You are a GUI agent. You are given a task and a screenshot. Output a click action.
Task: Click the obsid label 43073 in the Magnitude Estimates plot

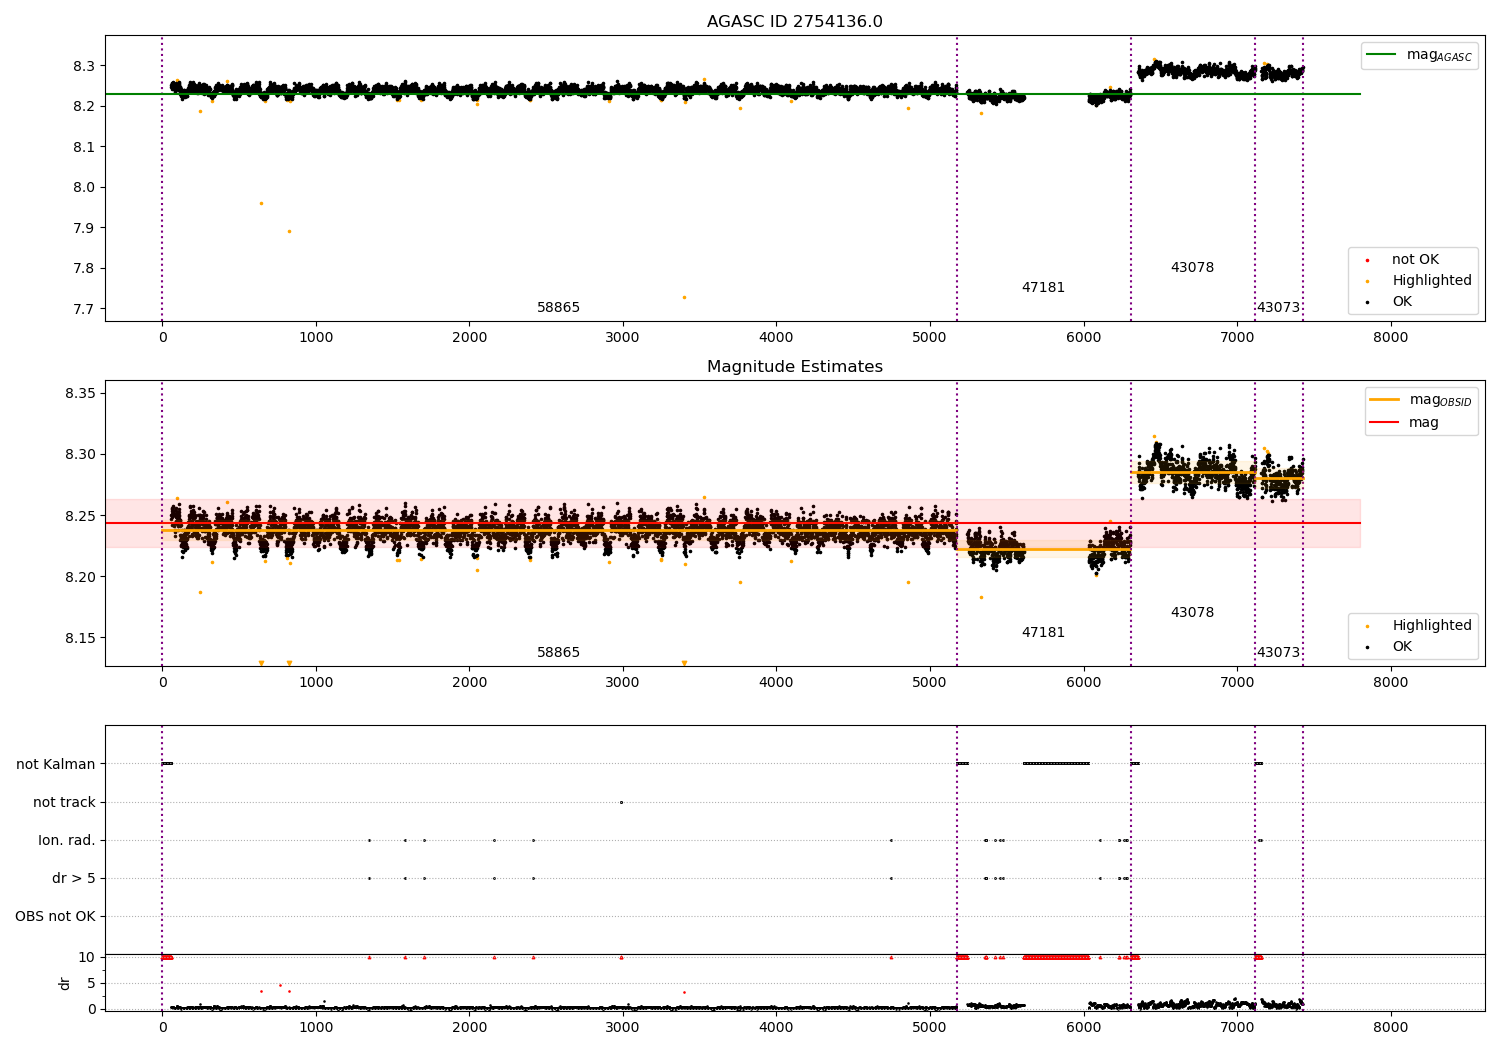coord(1278,653)
